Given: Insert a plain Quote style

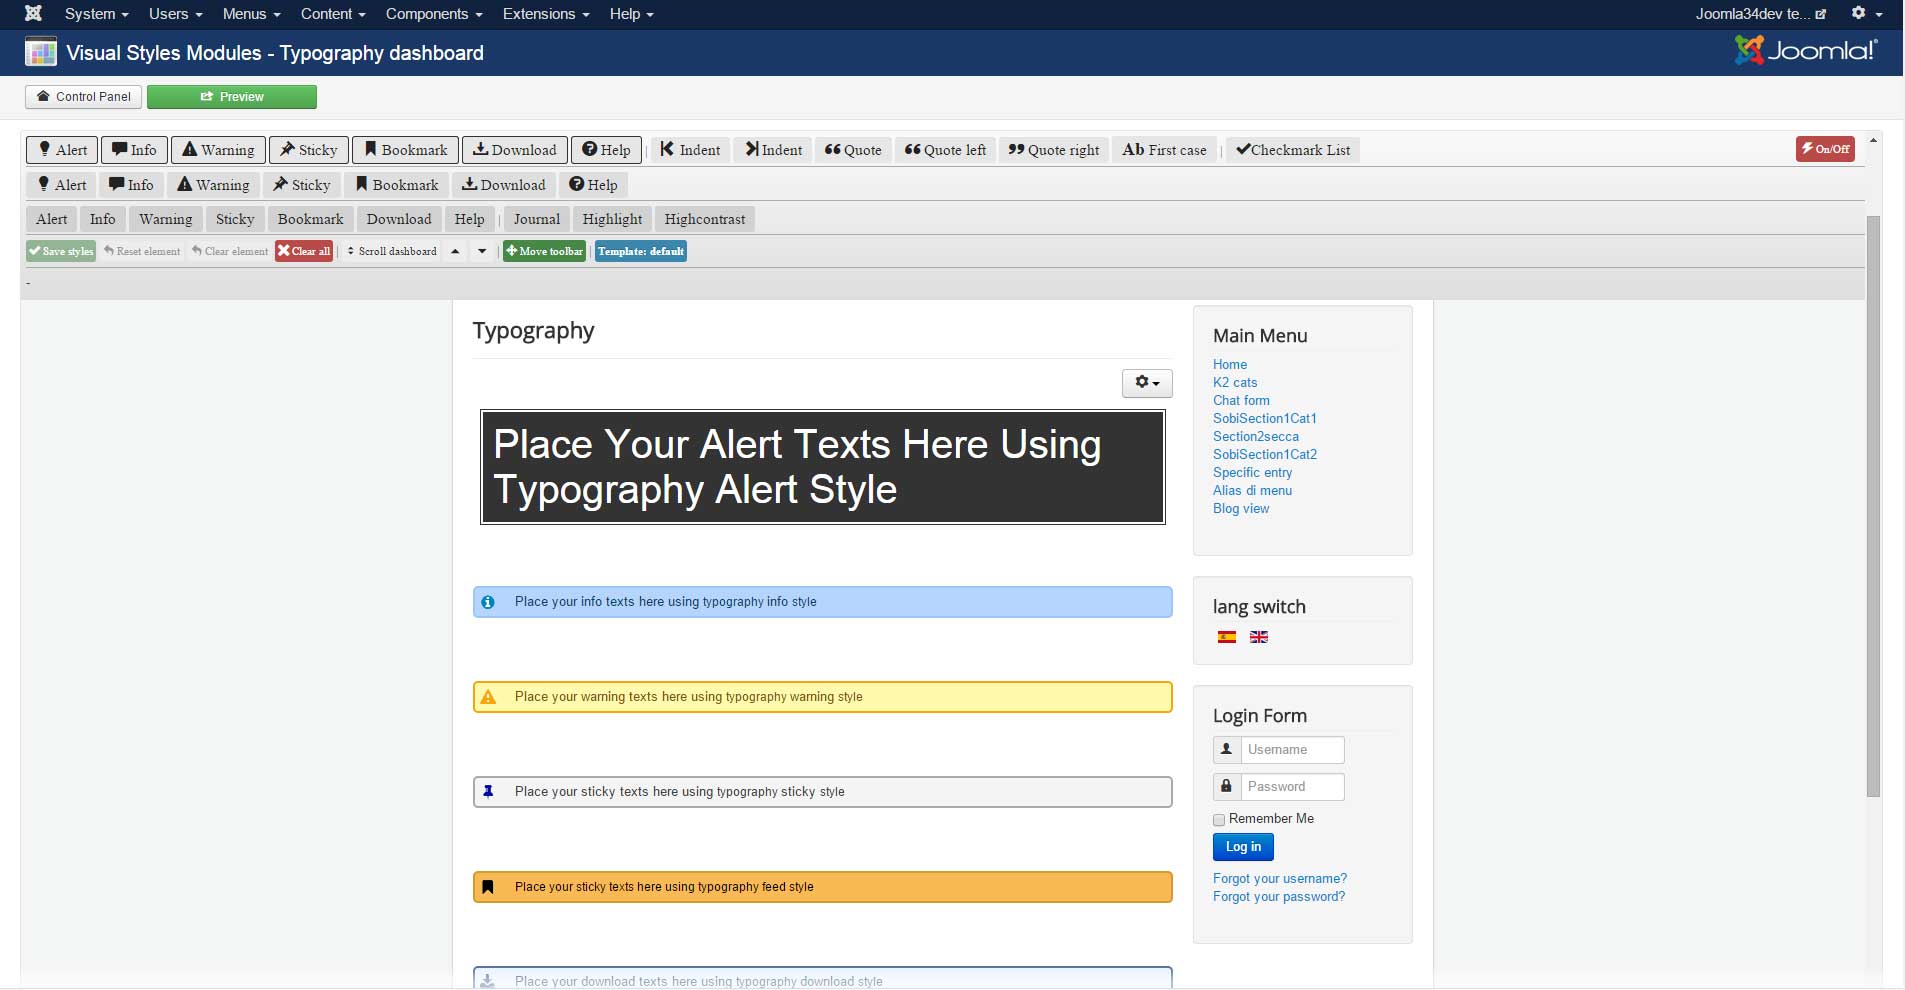Looking at the screenshot, I should (x=853, y=150).
